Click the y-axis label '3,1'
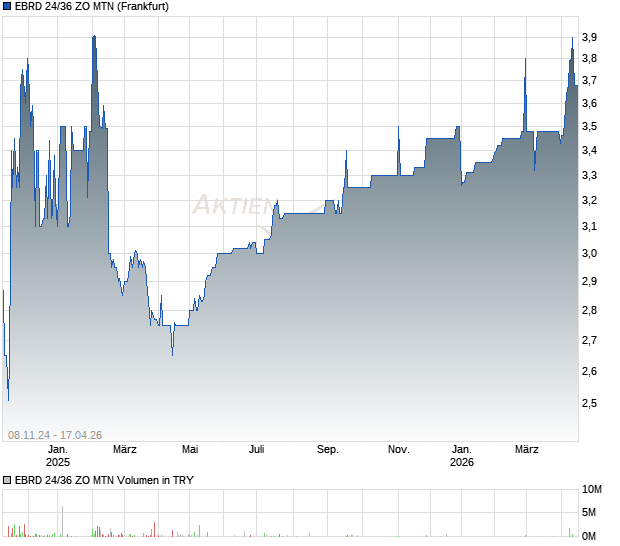Viewport: 620px width, 546px height. point(589,226)
